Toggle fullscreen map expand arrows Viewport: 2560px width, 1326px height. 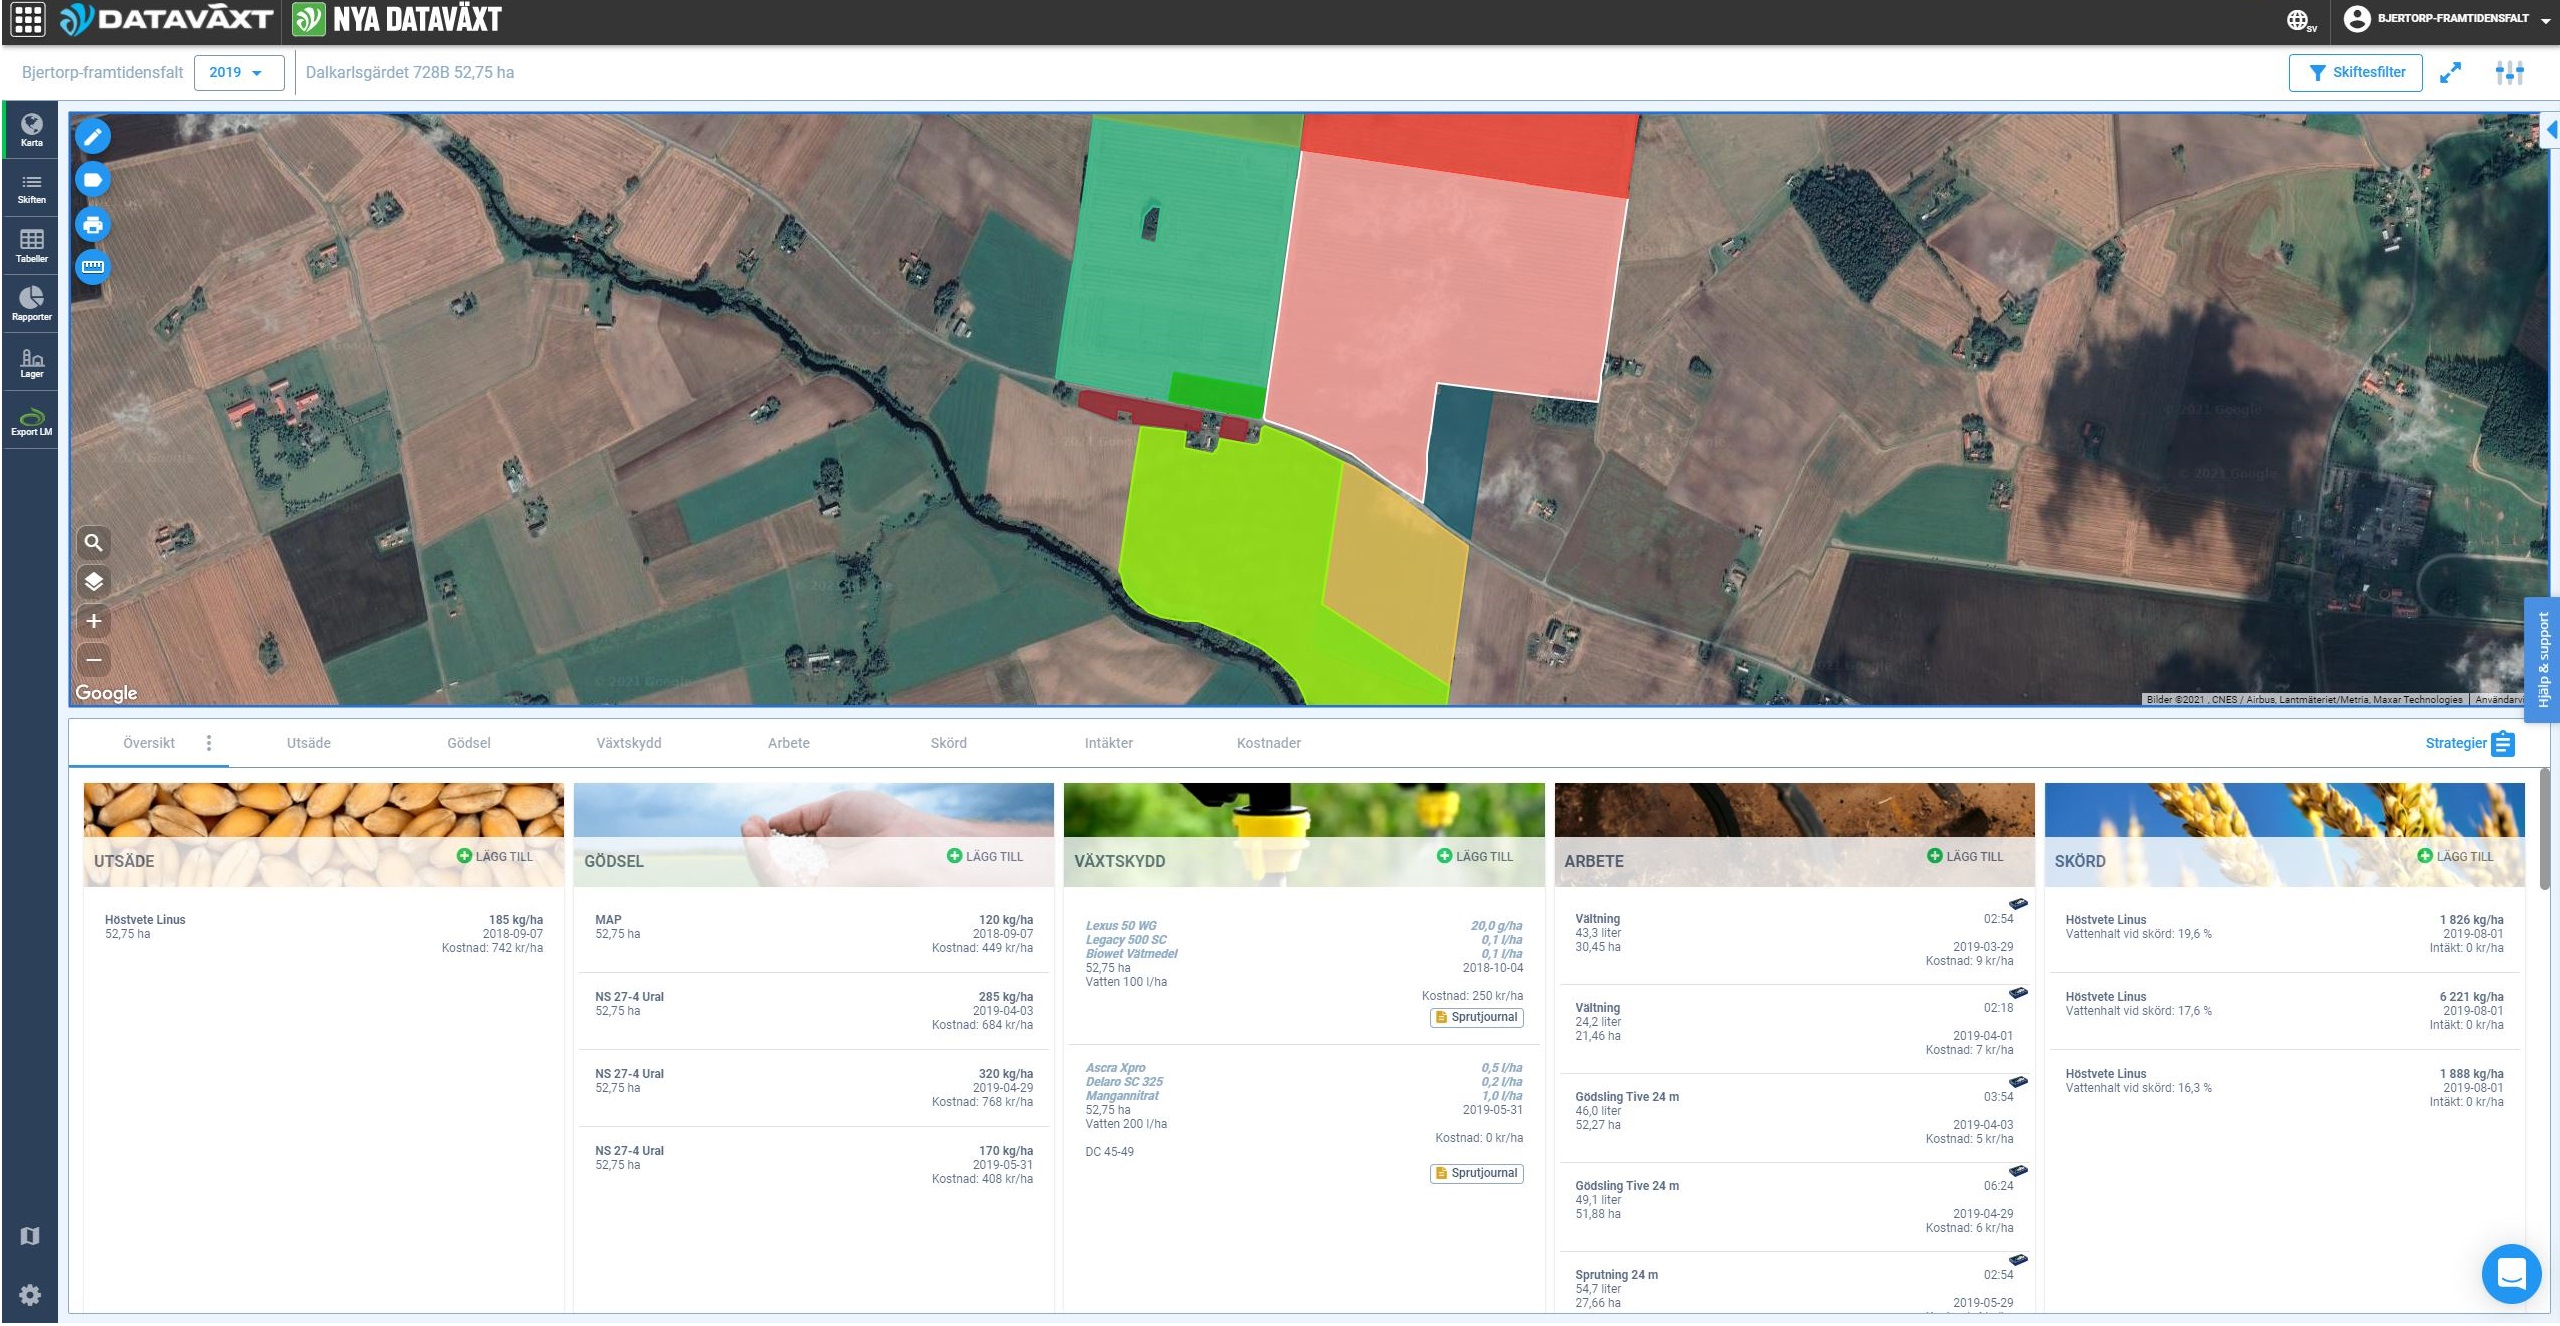pos(2450,73)
